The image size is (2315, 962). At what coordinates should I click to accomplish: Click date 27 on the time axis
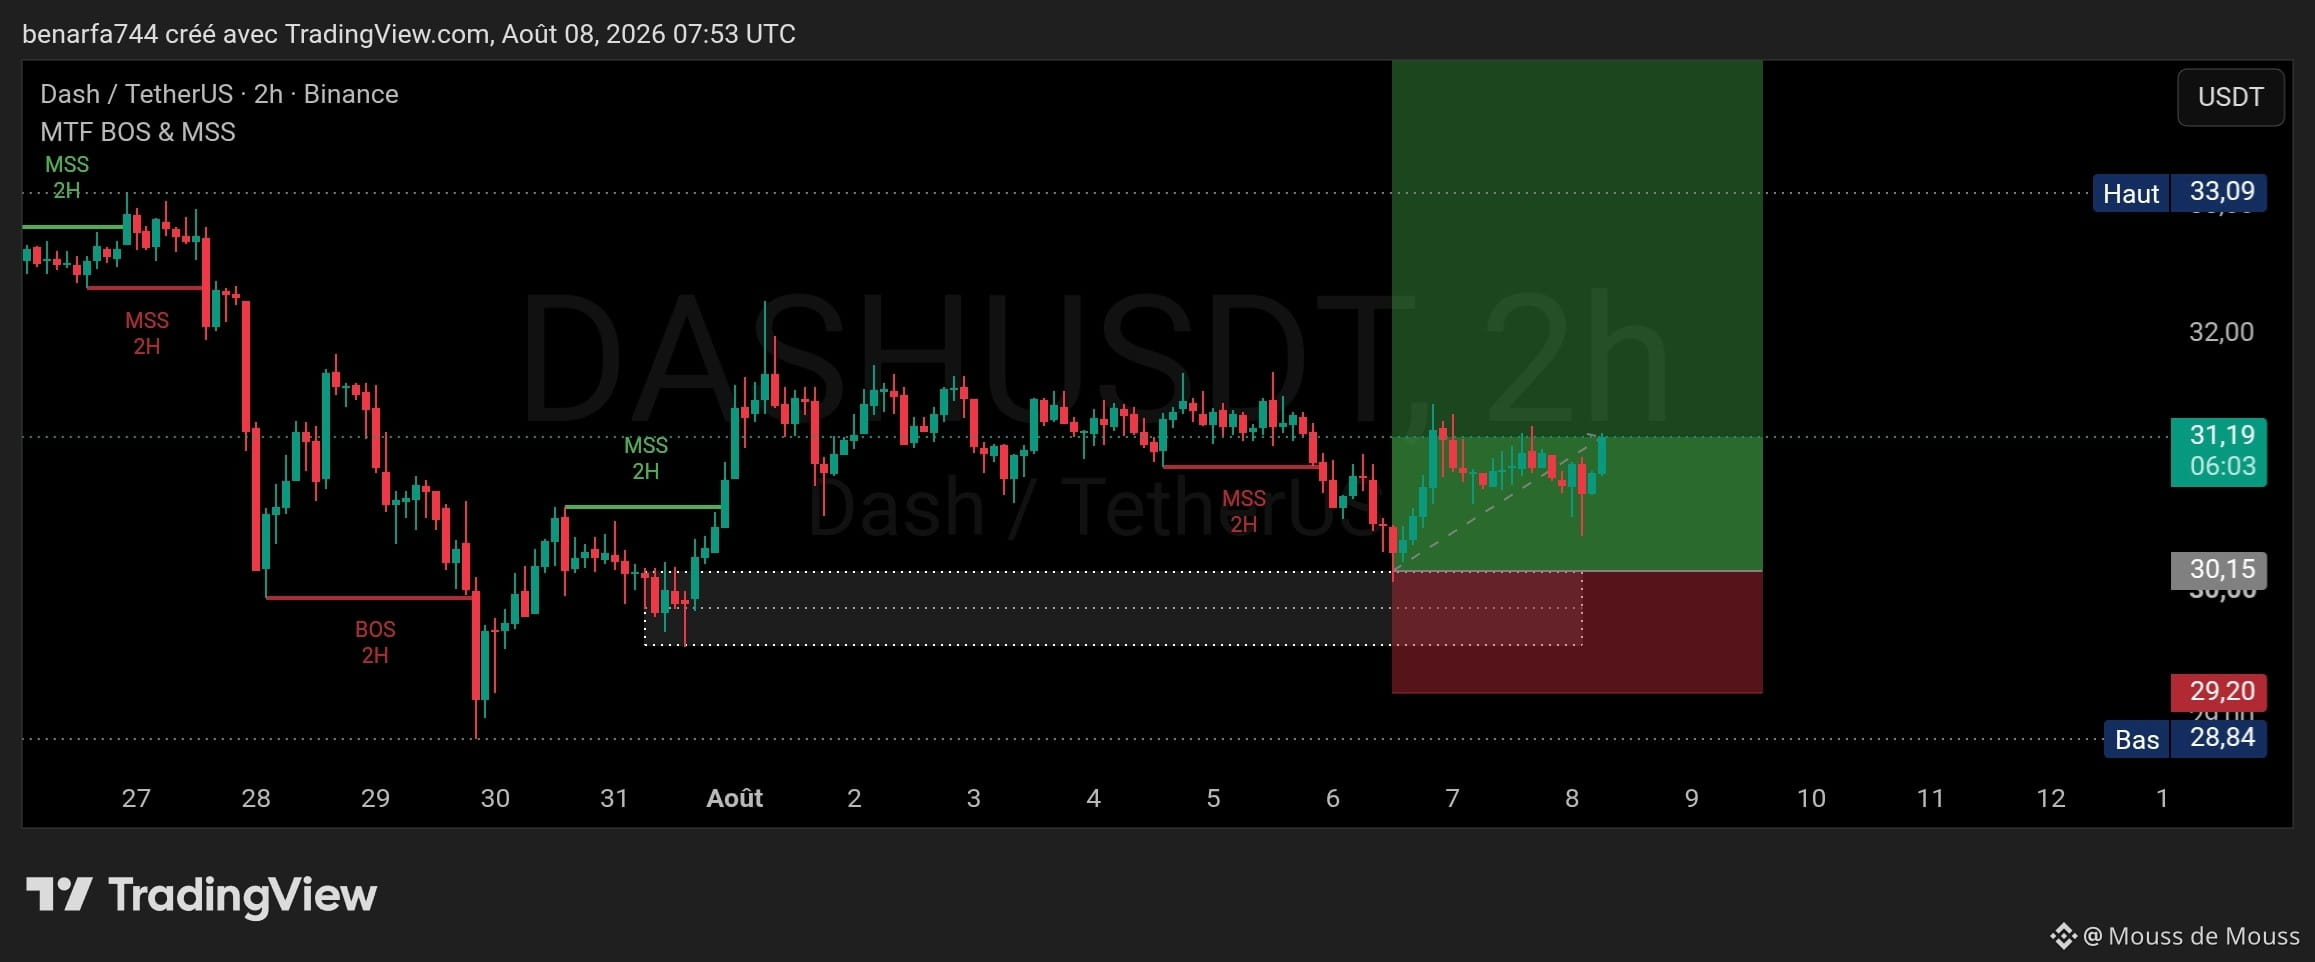(x=136, y=798)
